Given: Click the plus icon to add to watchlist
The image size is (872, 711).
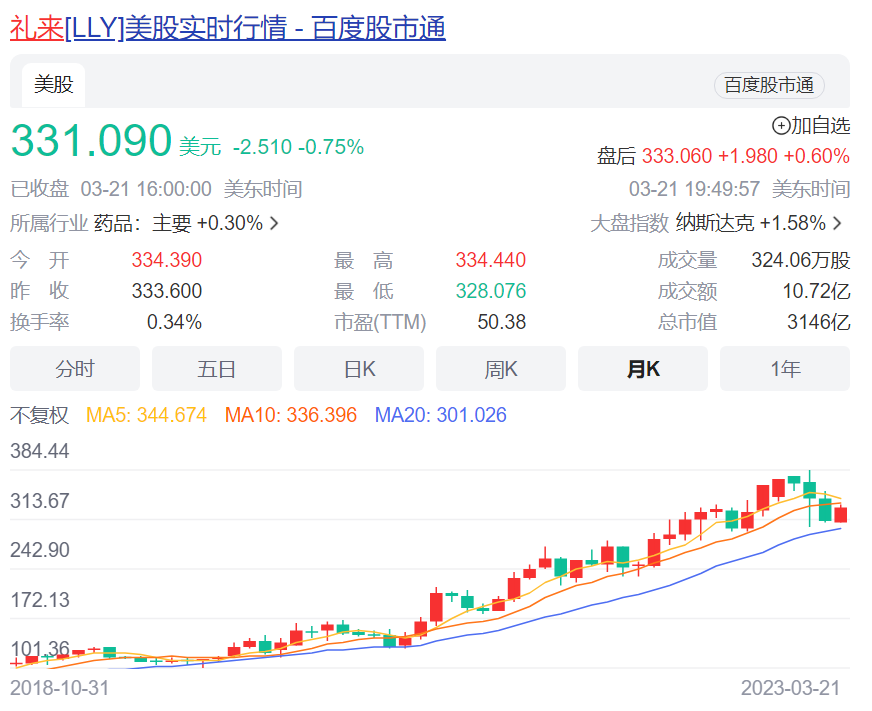Looking at the screenshot, I should (x=781, y=126).
